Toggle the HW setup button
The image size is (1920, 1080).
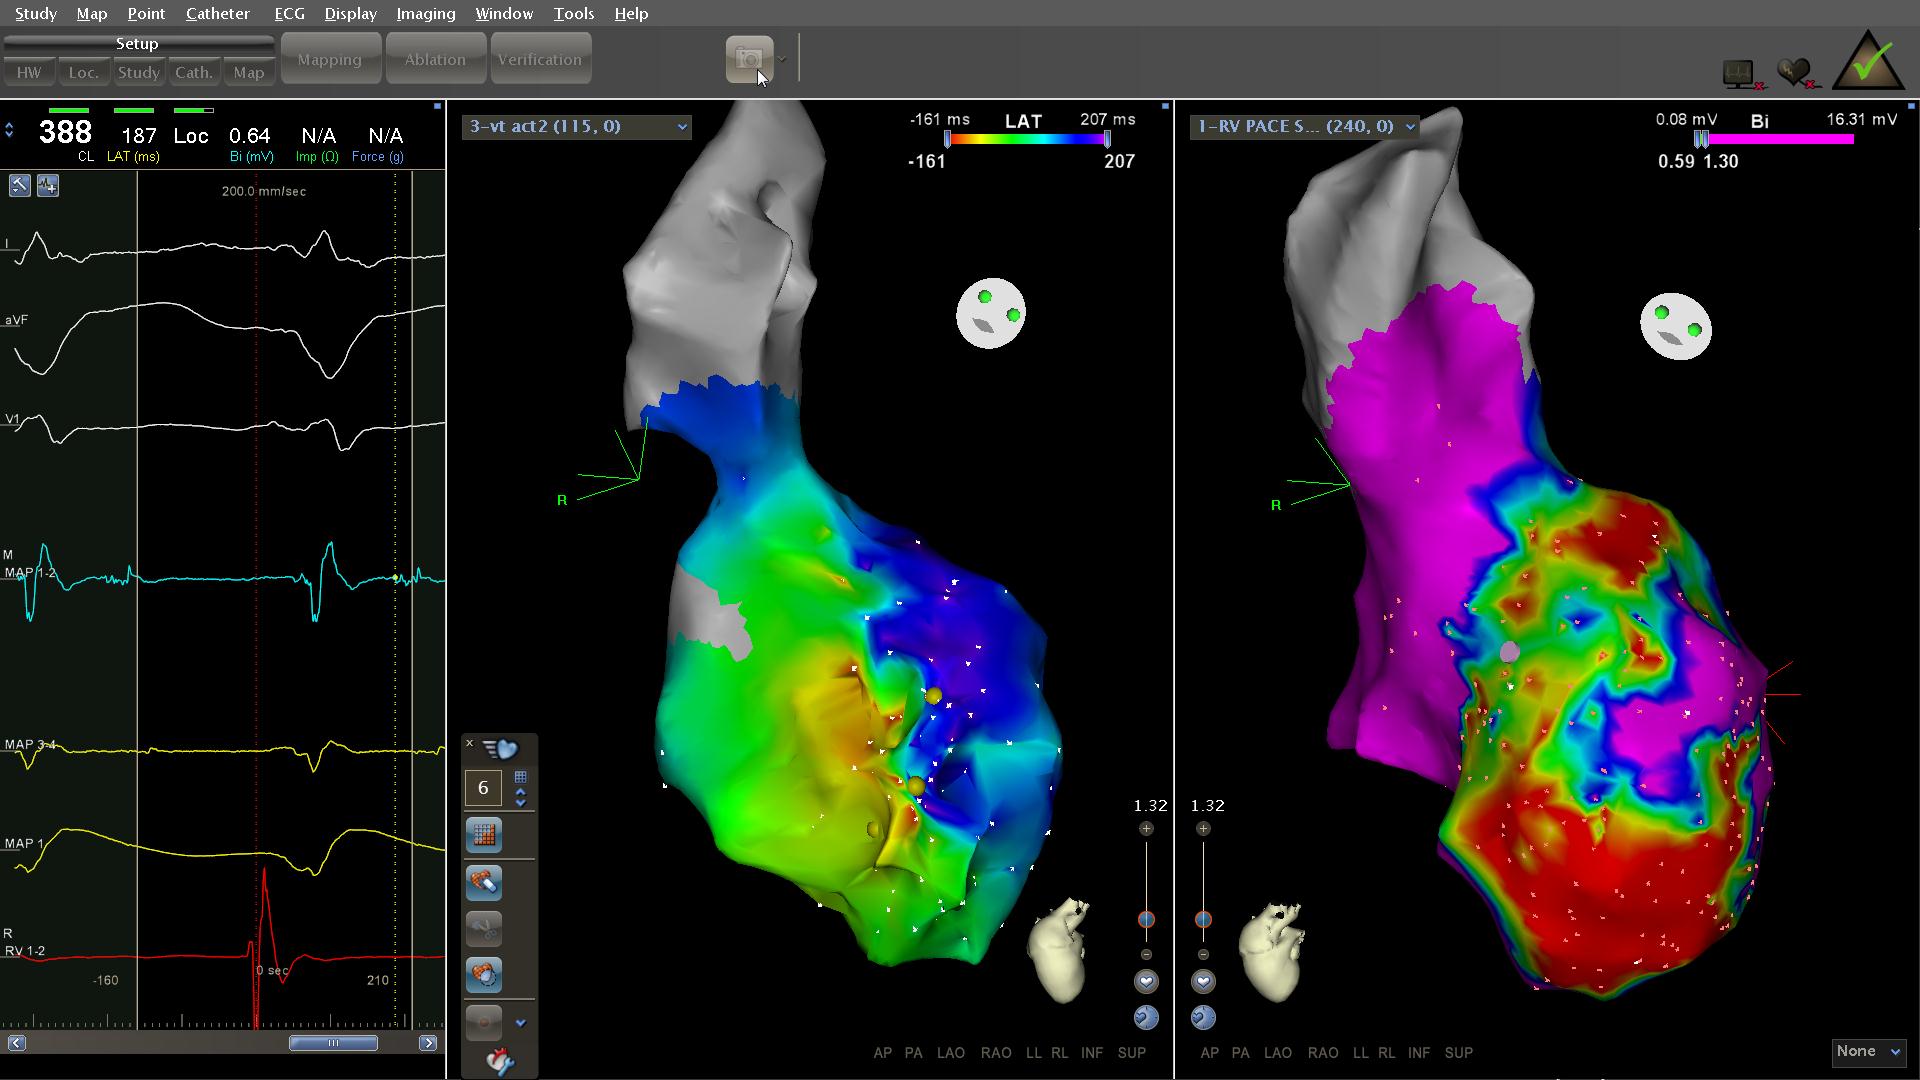[x=29, y=73]
